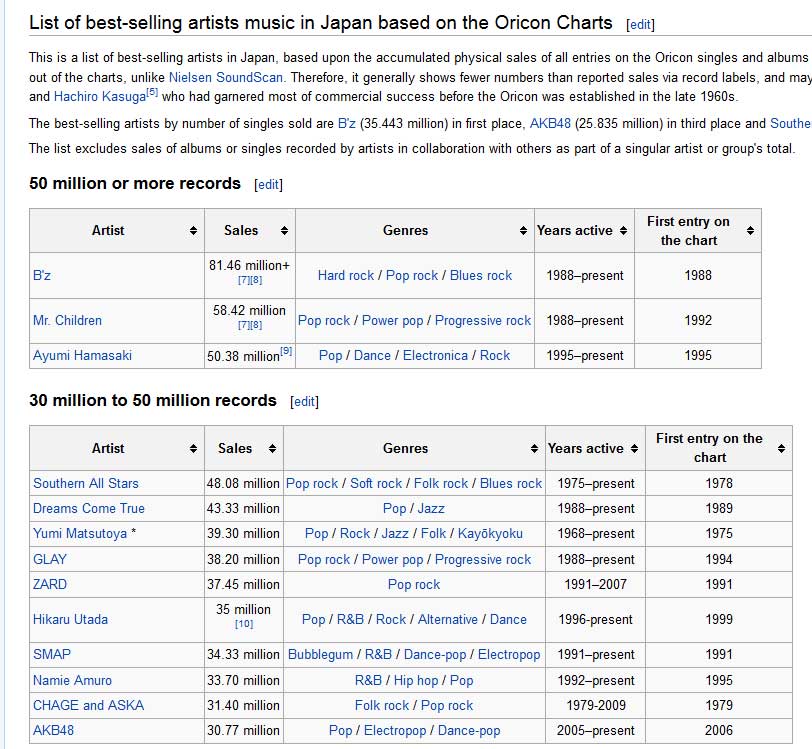Click the Sales header in second table
Screen dimensions: 812x749
click(x=235, y=449)
